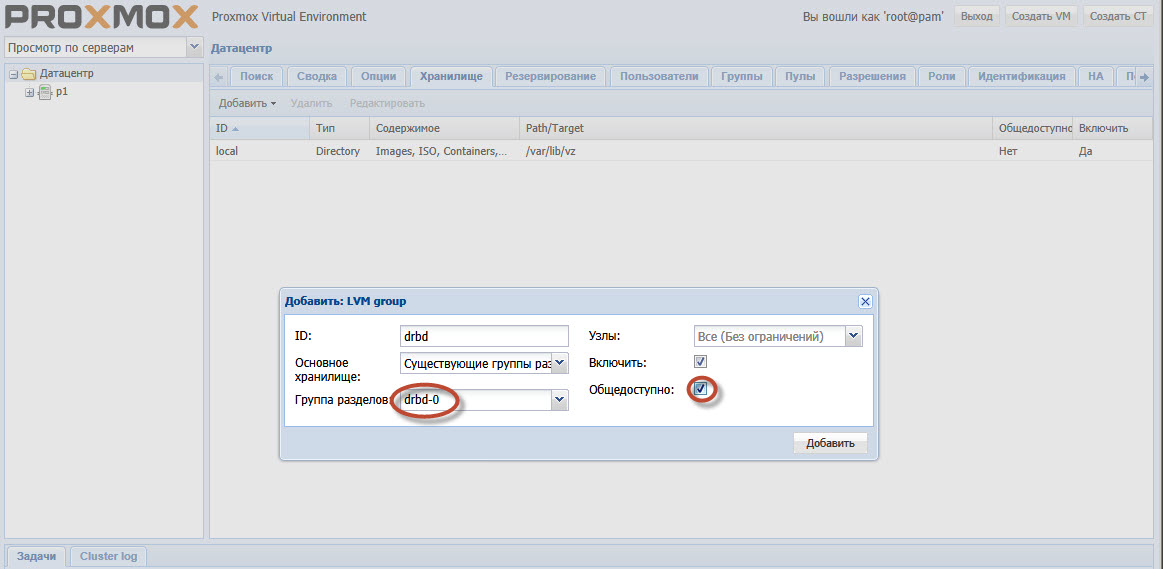Select the Хранилище tab
The image size is (1163, 569).
(x=451, y=76)
